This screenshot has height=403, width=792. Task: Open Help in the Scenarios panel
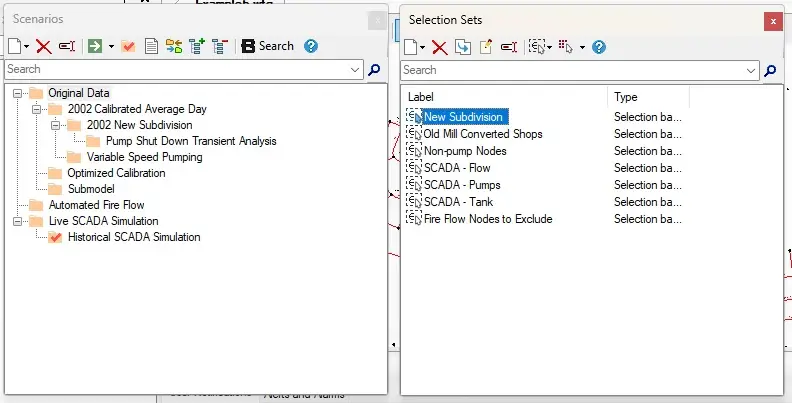click(x=311, y=46)
